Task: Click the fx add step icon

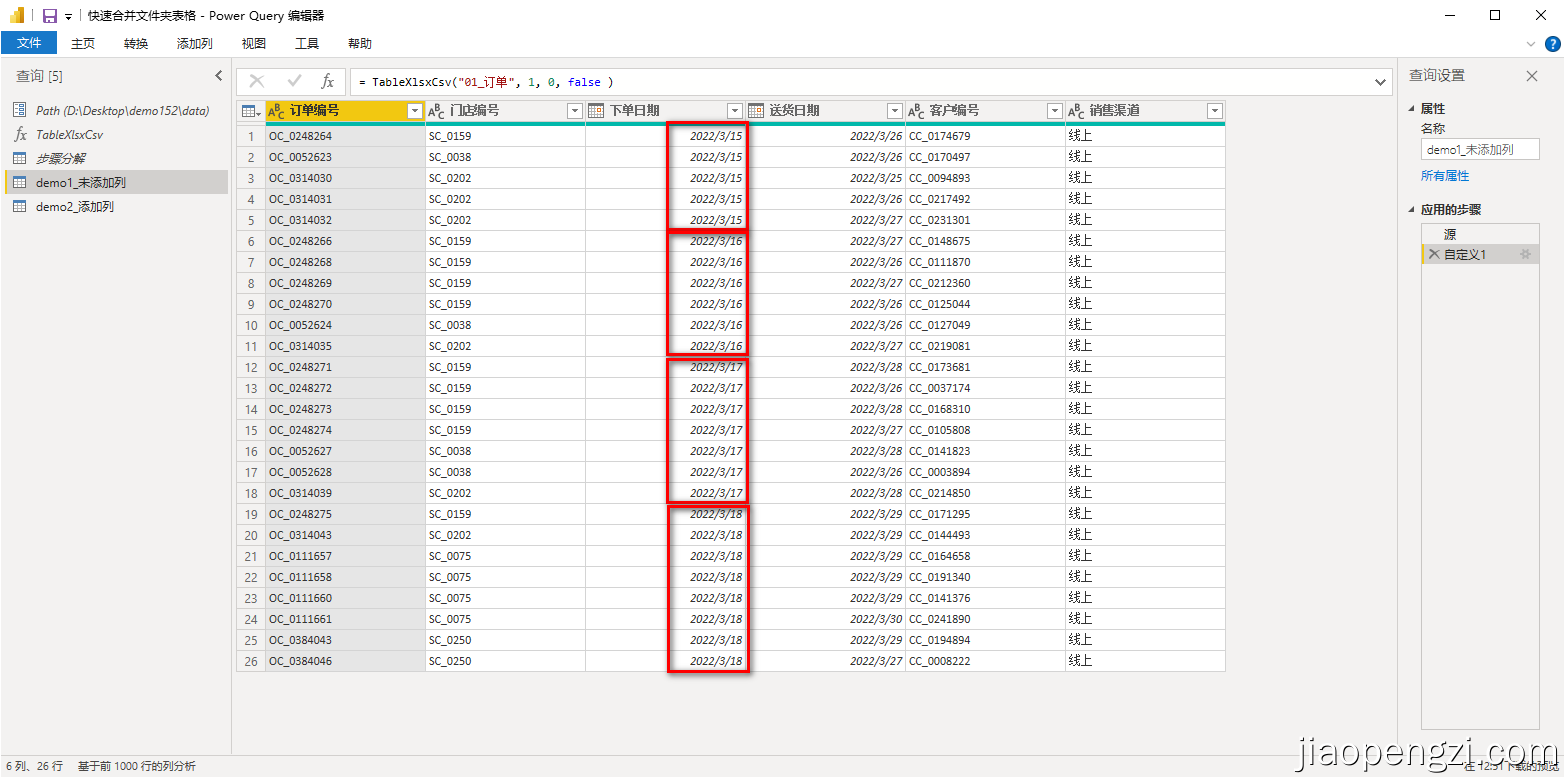Action: pos(327,82)
